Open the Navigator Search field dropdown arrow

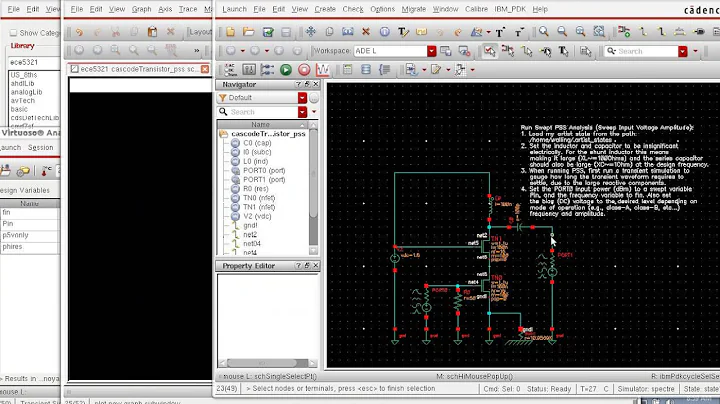302,112
